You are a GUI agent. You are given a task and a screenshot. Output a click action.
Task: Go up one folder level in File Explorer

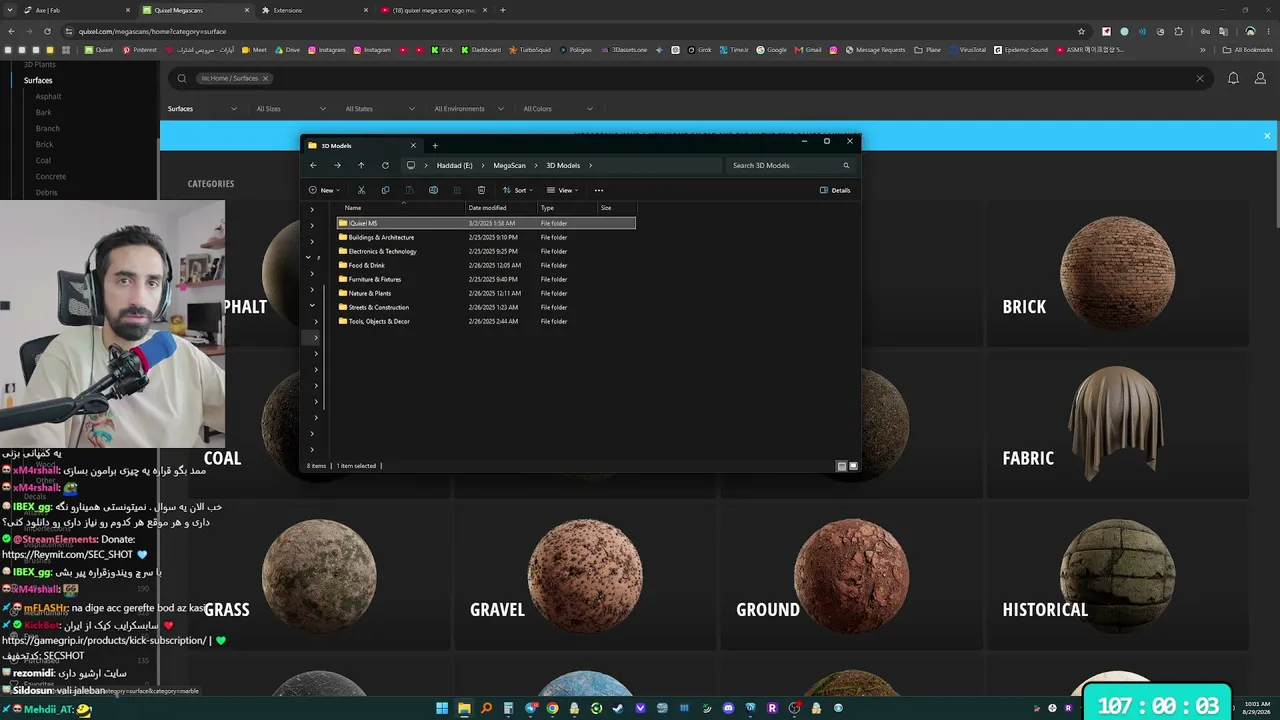click(361, 165)
